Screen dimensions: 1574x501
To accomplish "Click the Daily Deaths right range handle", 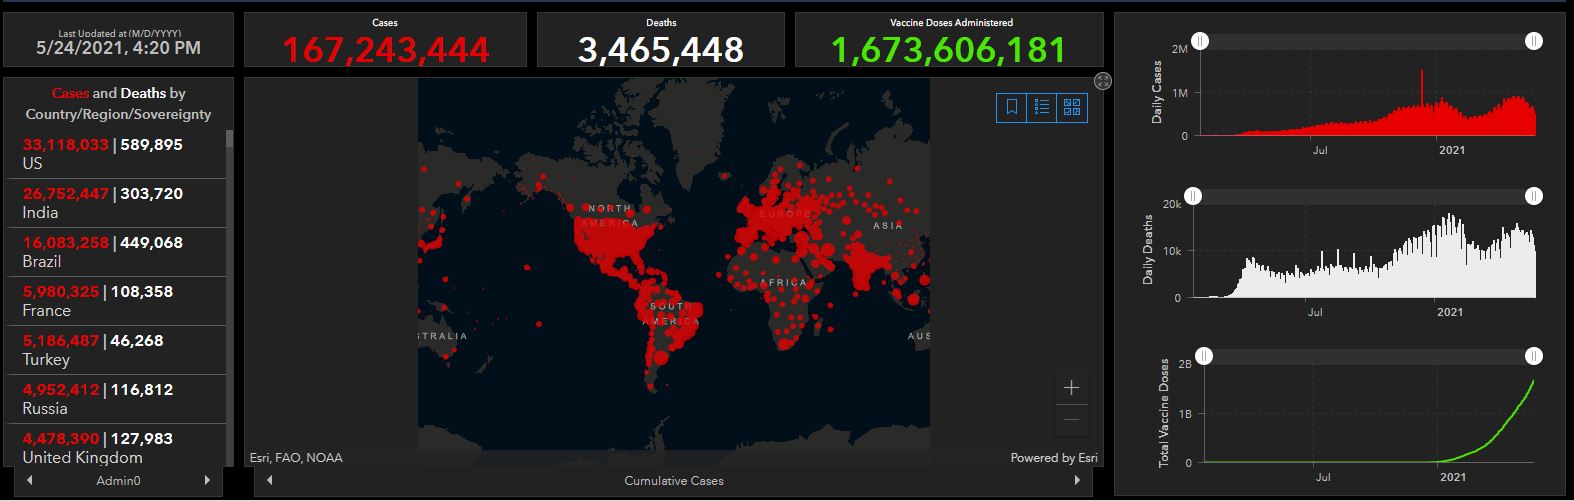I will [x=1534, y=196].
